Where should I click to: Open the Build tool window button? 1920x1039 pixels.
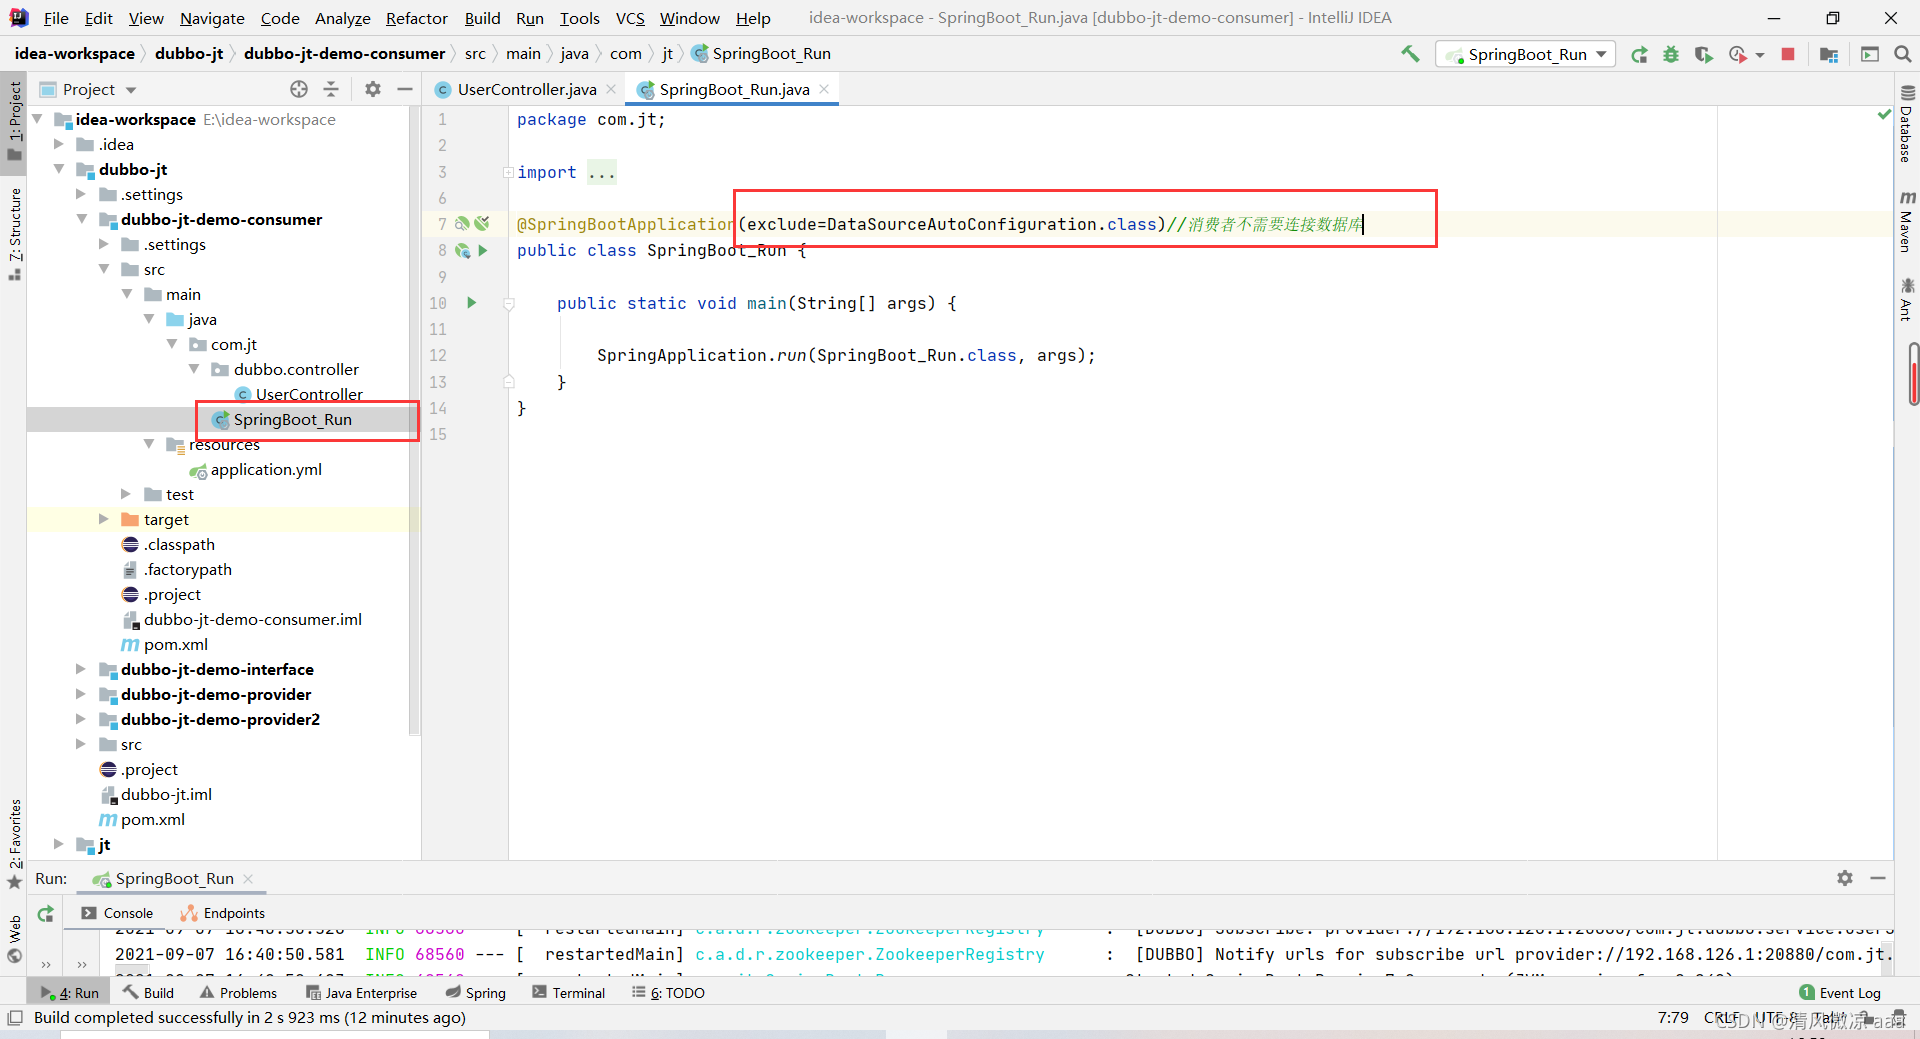[148, 993]
